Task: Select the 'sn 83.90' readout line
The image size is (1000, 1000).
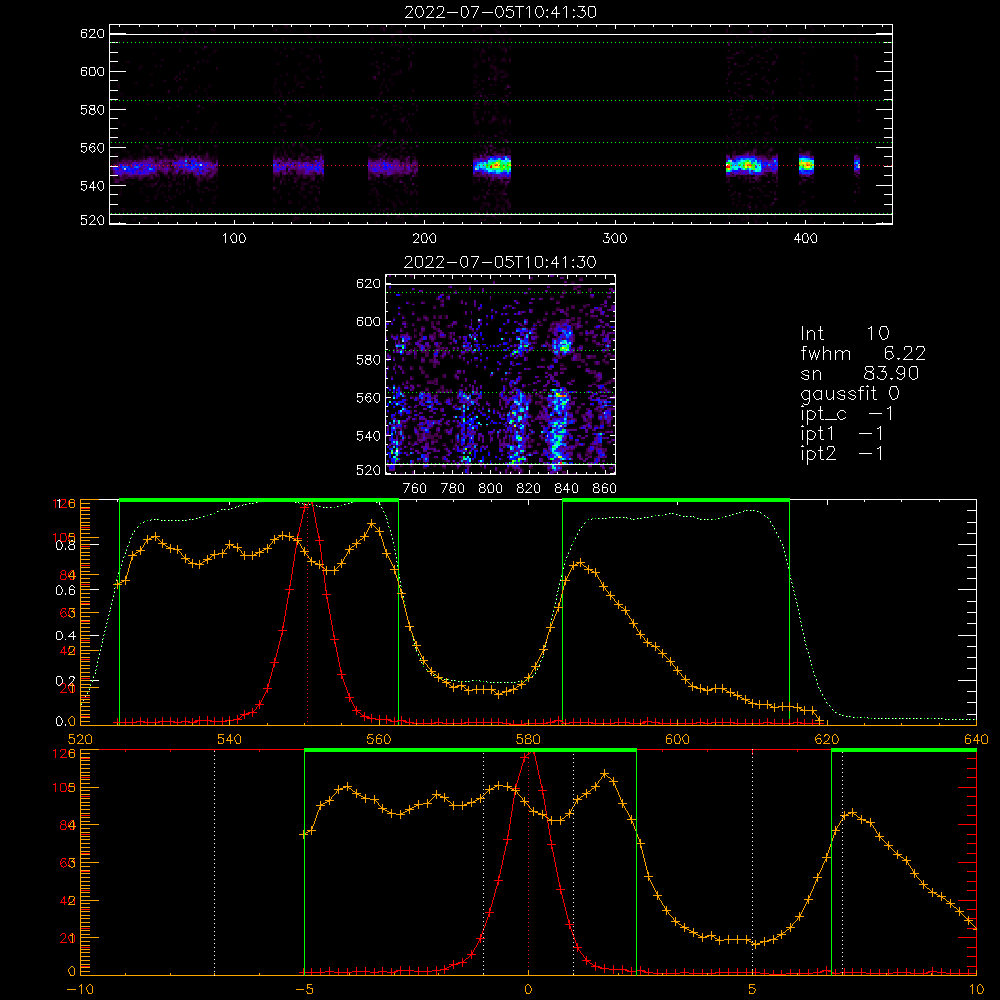Action: click(x=860, y=373)
